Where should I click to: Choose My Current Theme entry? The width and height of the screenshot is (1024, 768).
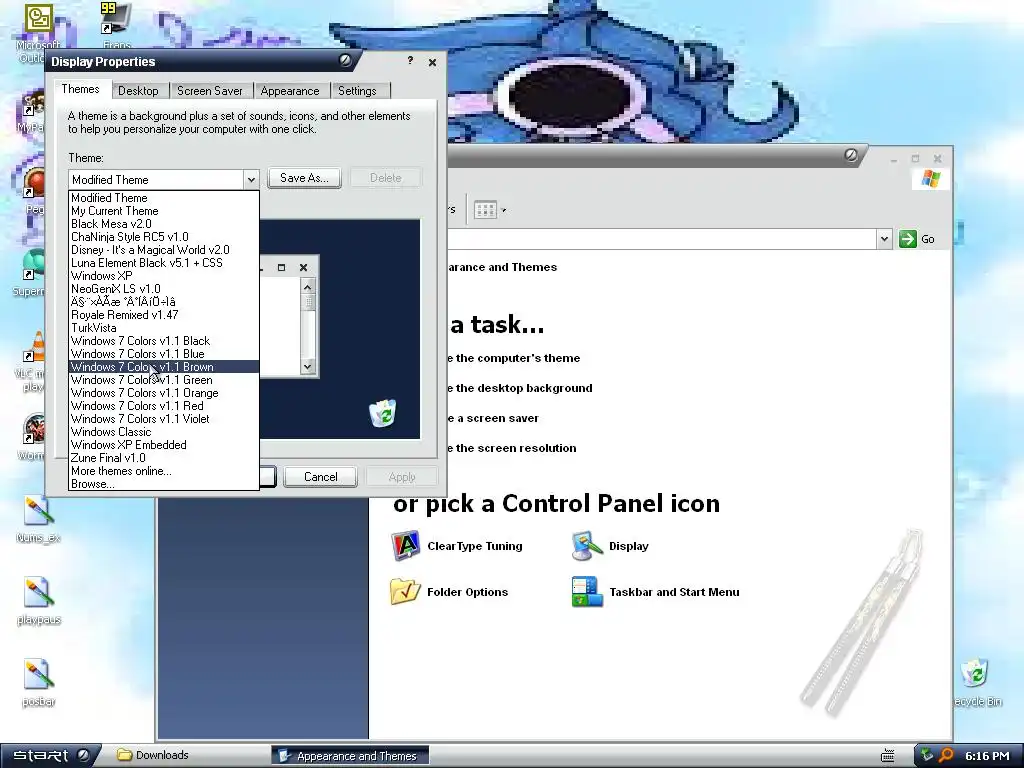click(x=164, y=211)
